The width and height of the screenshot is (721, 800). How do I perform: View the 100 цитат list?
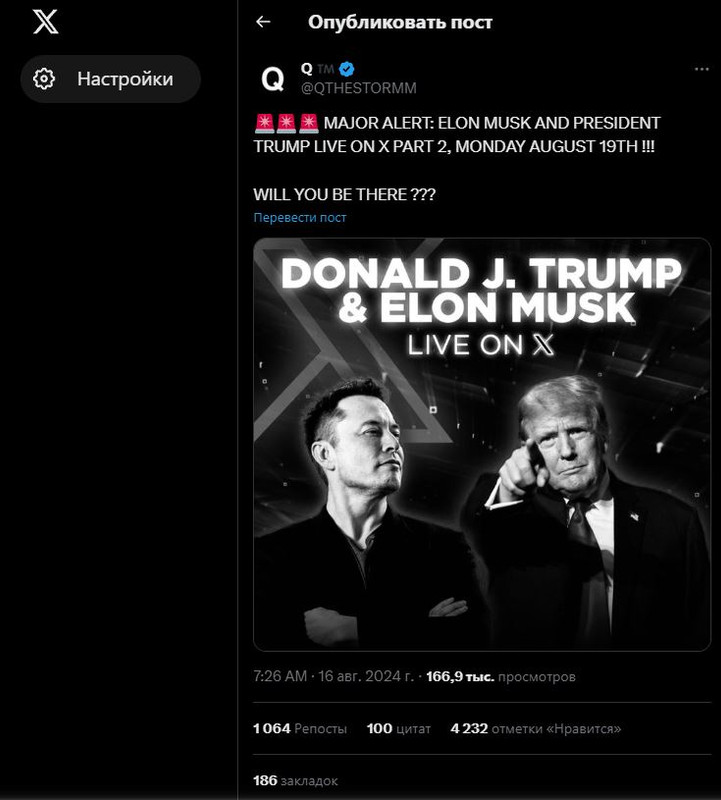pos(399,728)
